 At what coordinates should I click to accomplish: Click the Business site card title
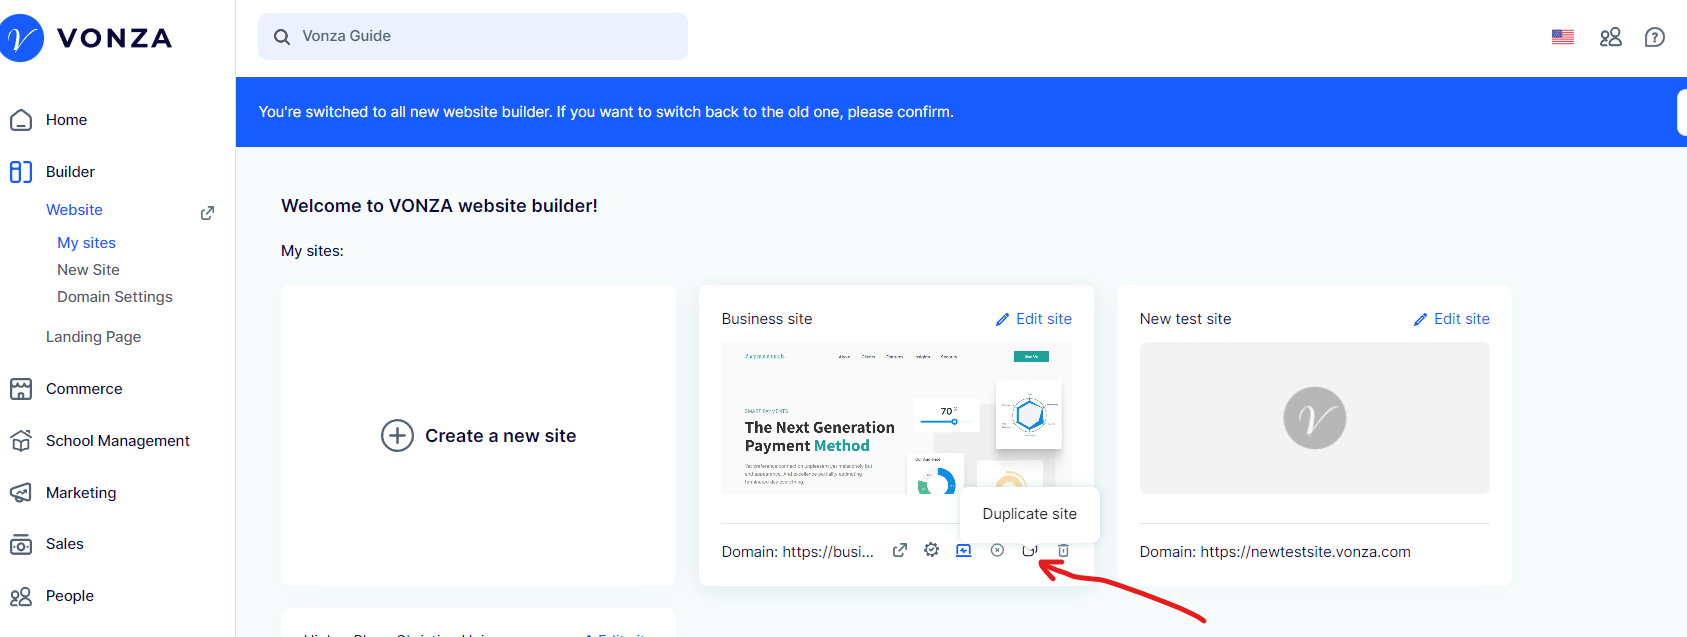click(767, 319)
